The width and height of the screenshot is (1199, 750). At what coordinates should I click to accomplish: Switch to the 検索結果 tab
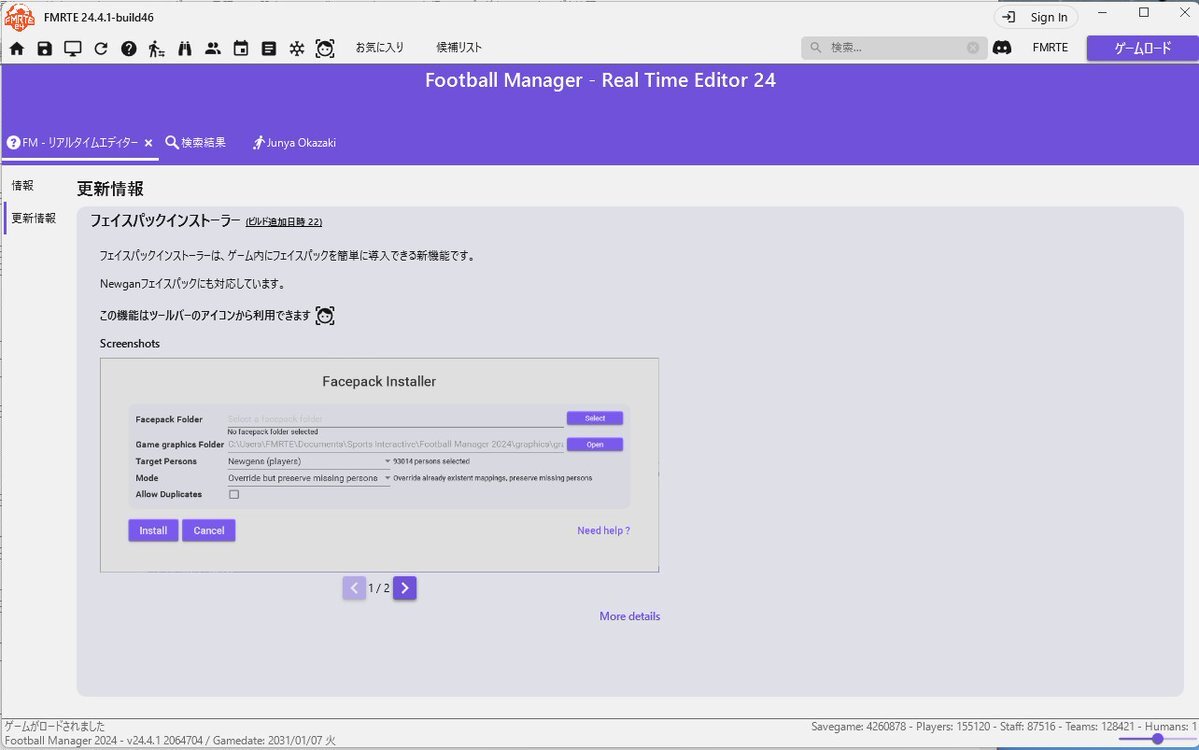pos(196,142)
